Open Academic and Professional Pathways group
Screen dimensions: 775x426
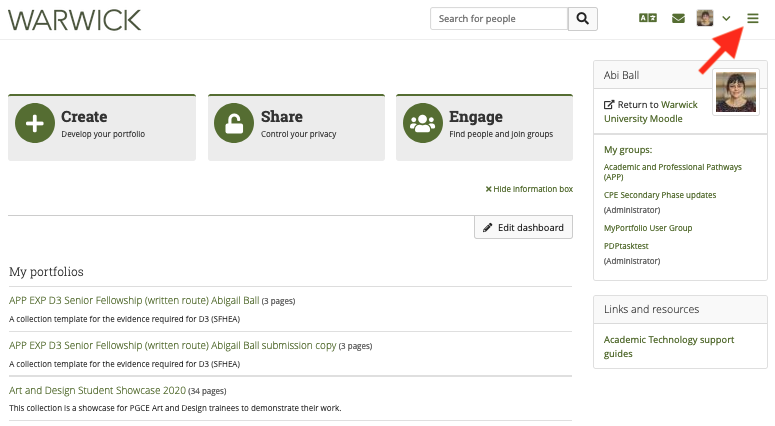tap(659, 171)
